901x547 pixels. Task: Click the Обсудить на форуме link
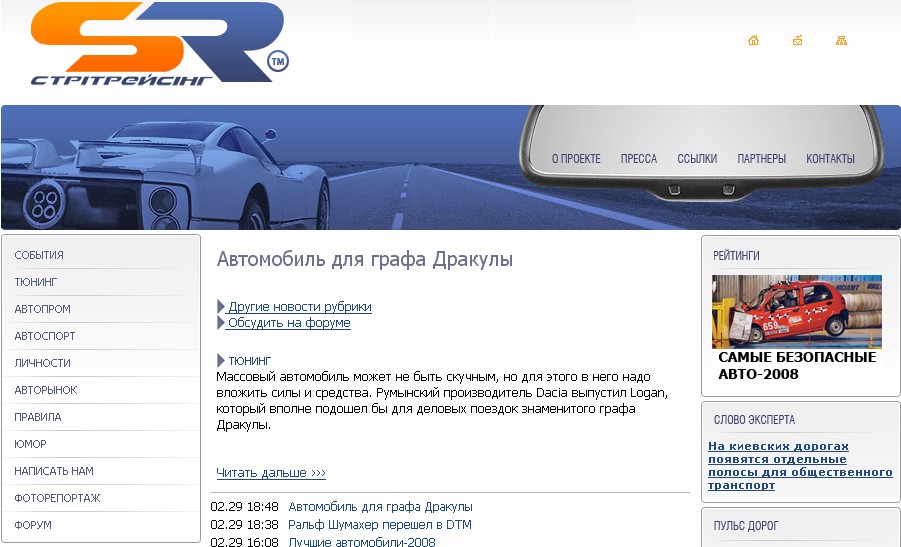[x=288, y=323]
